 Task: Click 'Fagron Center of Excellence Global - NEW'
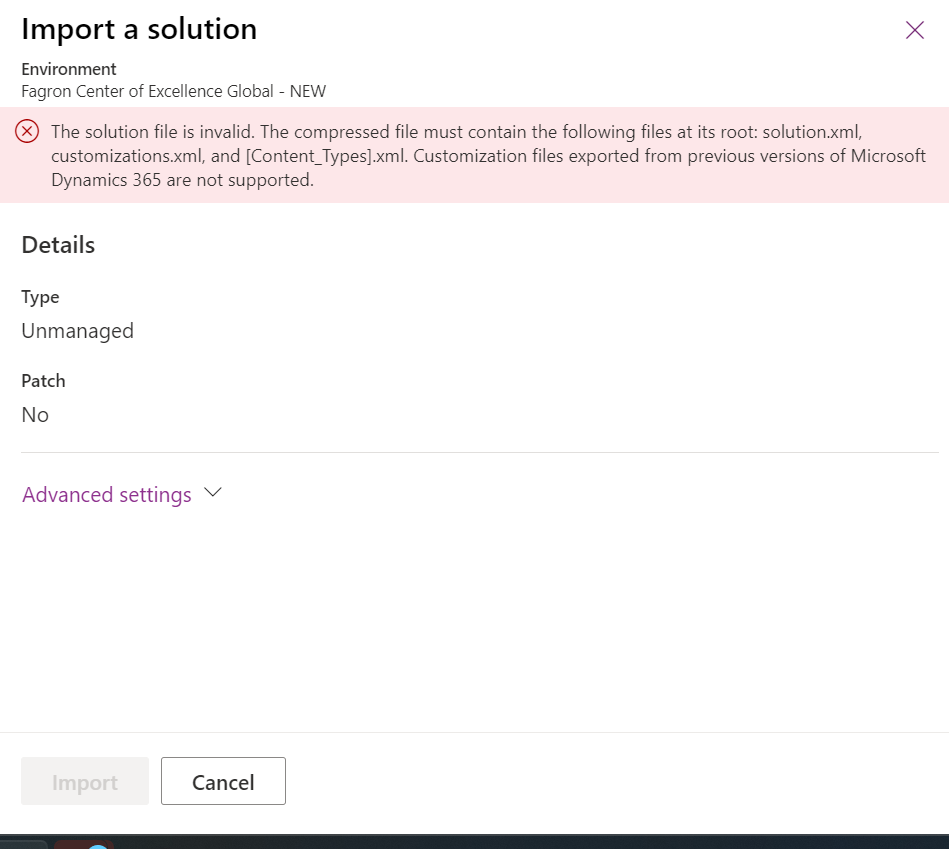pos(174,91)
